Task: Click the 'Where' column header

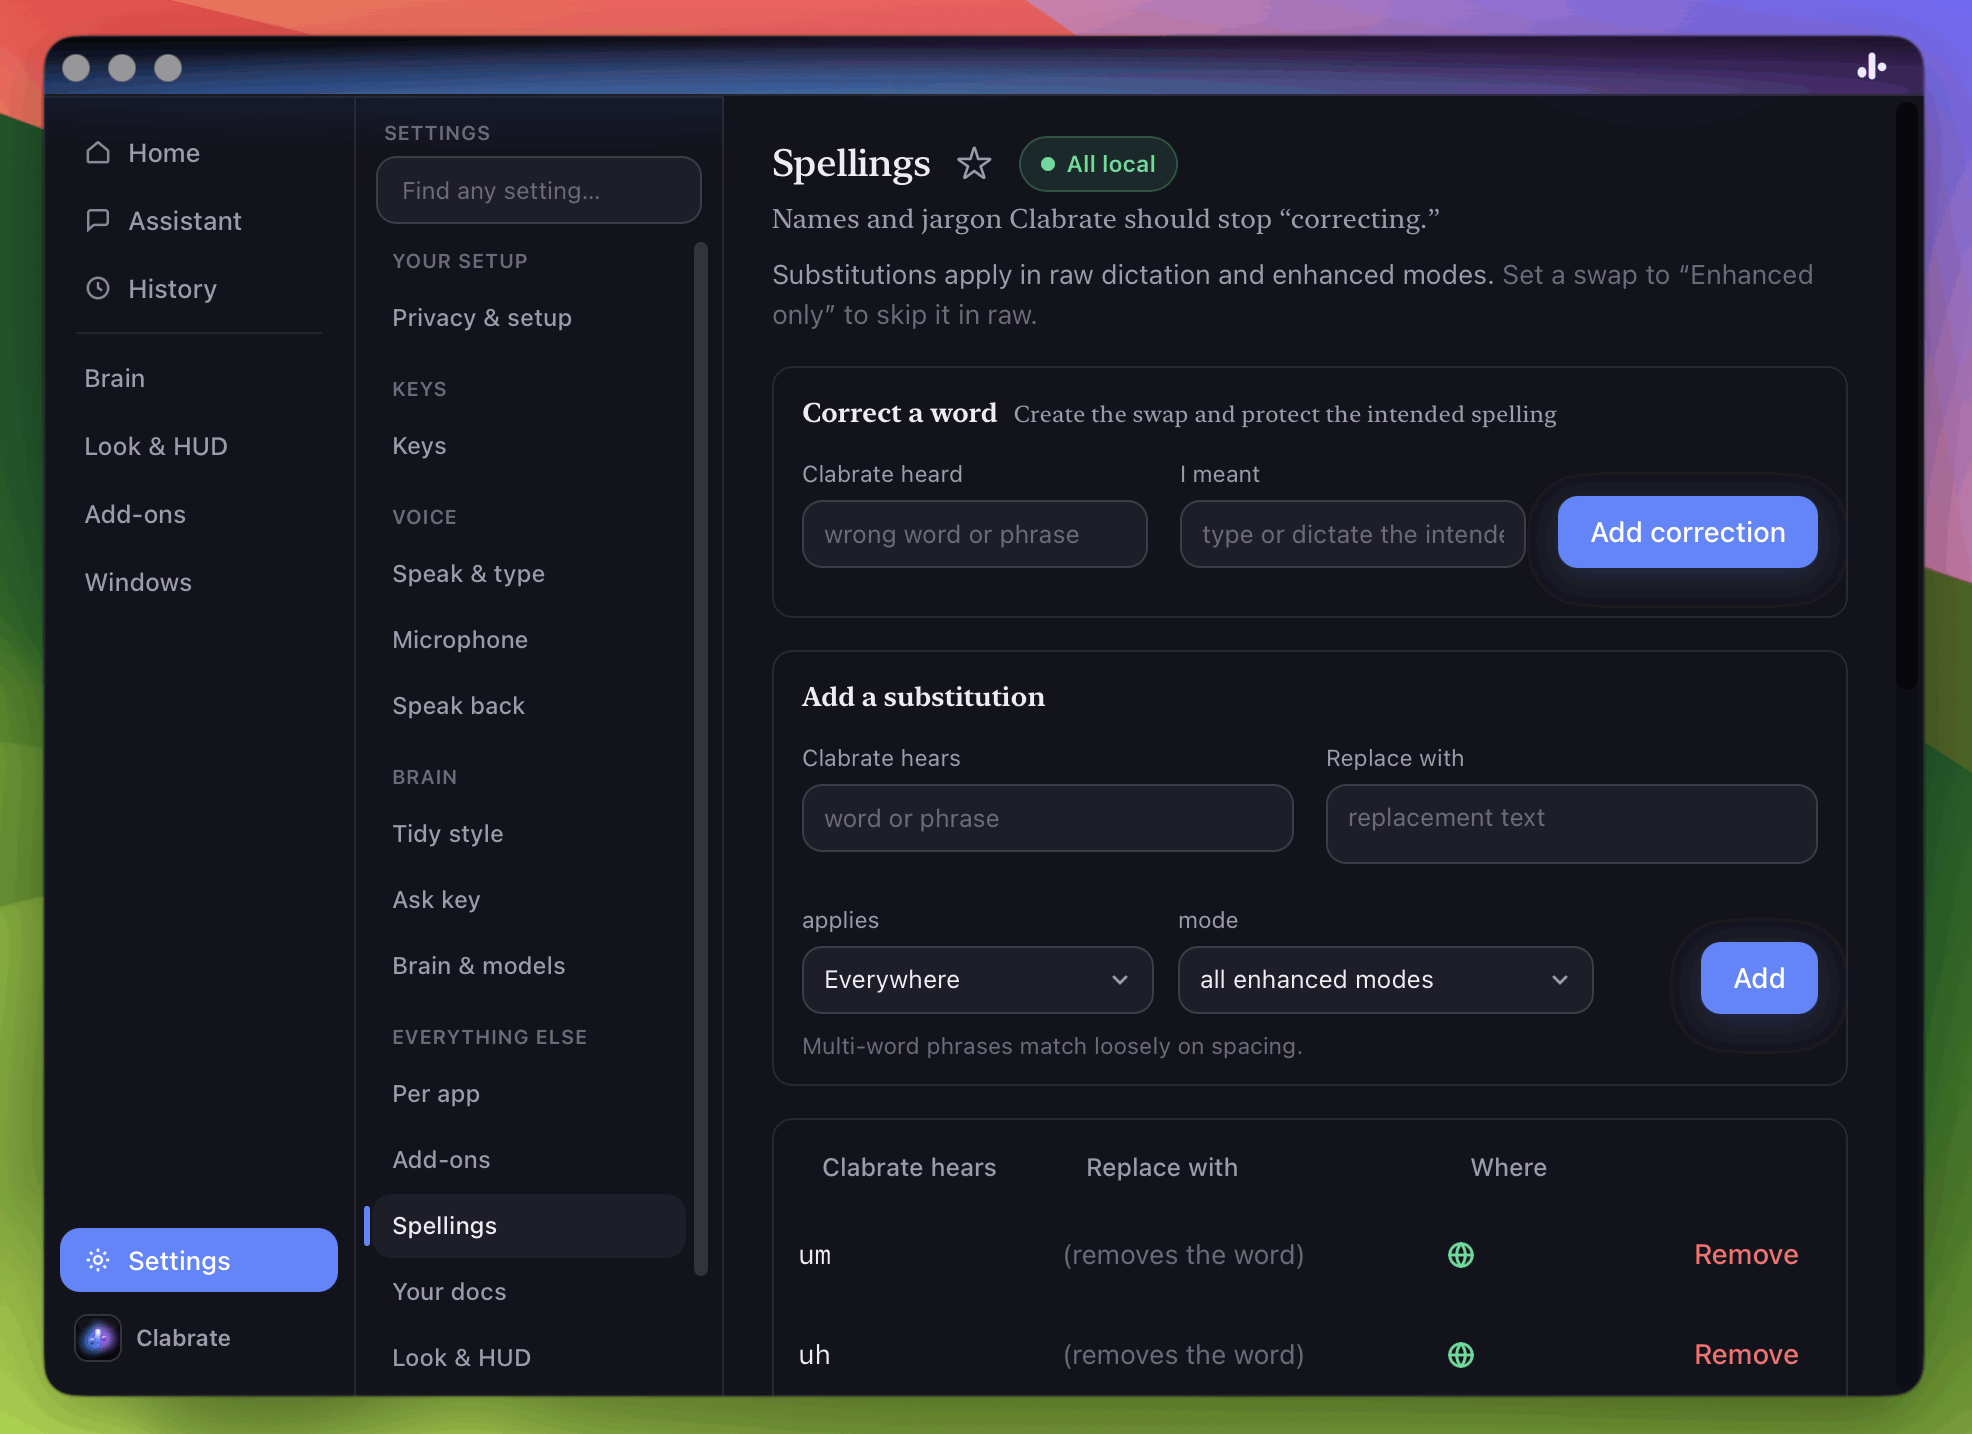Action: (1508, 1167)
